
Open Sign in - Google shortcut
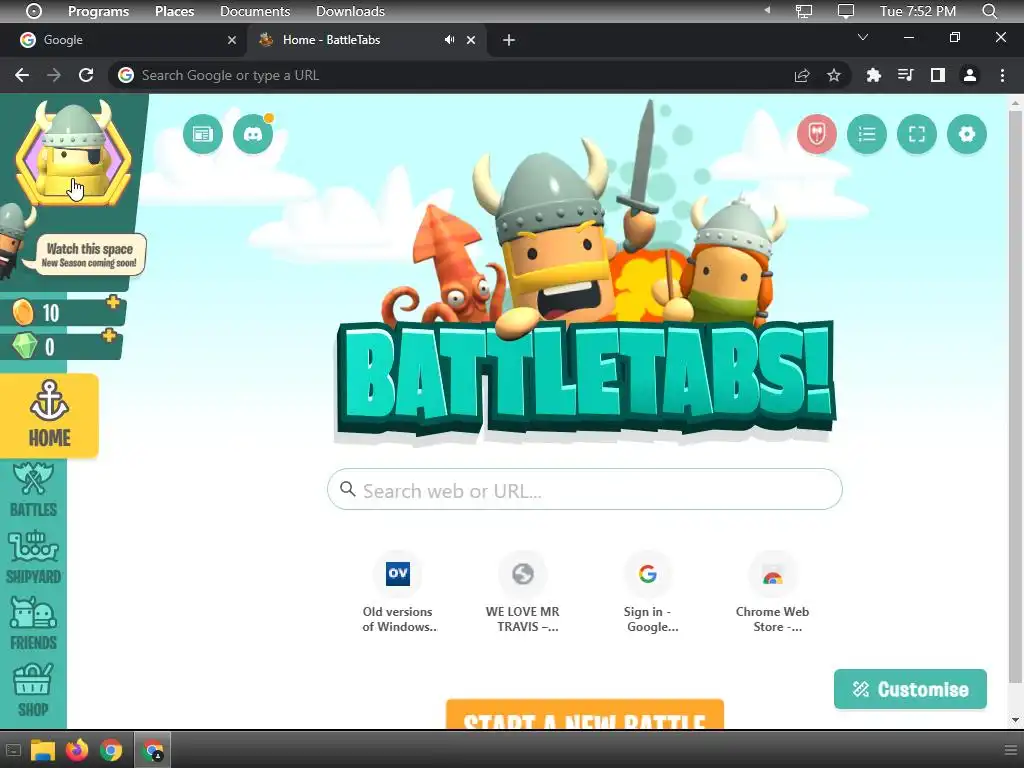click(x=648, y=593)
